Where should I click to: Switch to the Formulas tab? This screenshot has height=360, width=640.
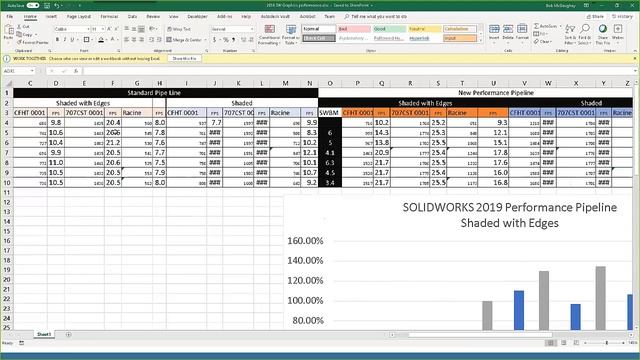[109, 16]
